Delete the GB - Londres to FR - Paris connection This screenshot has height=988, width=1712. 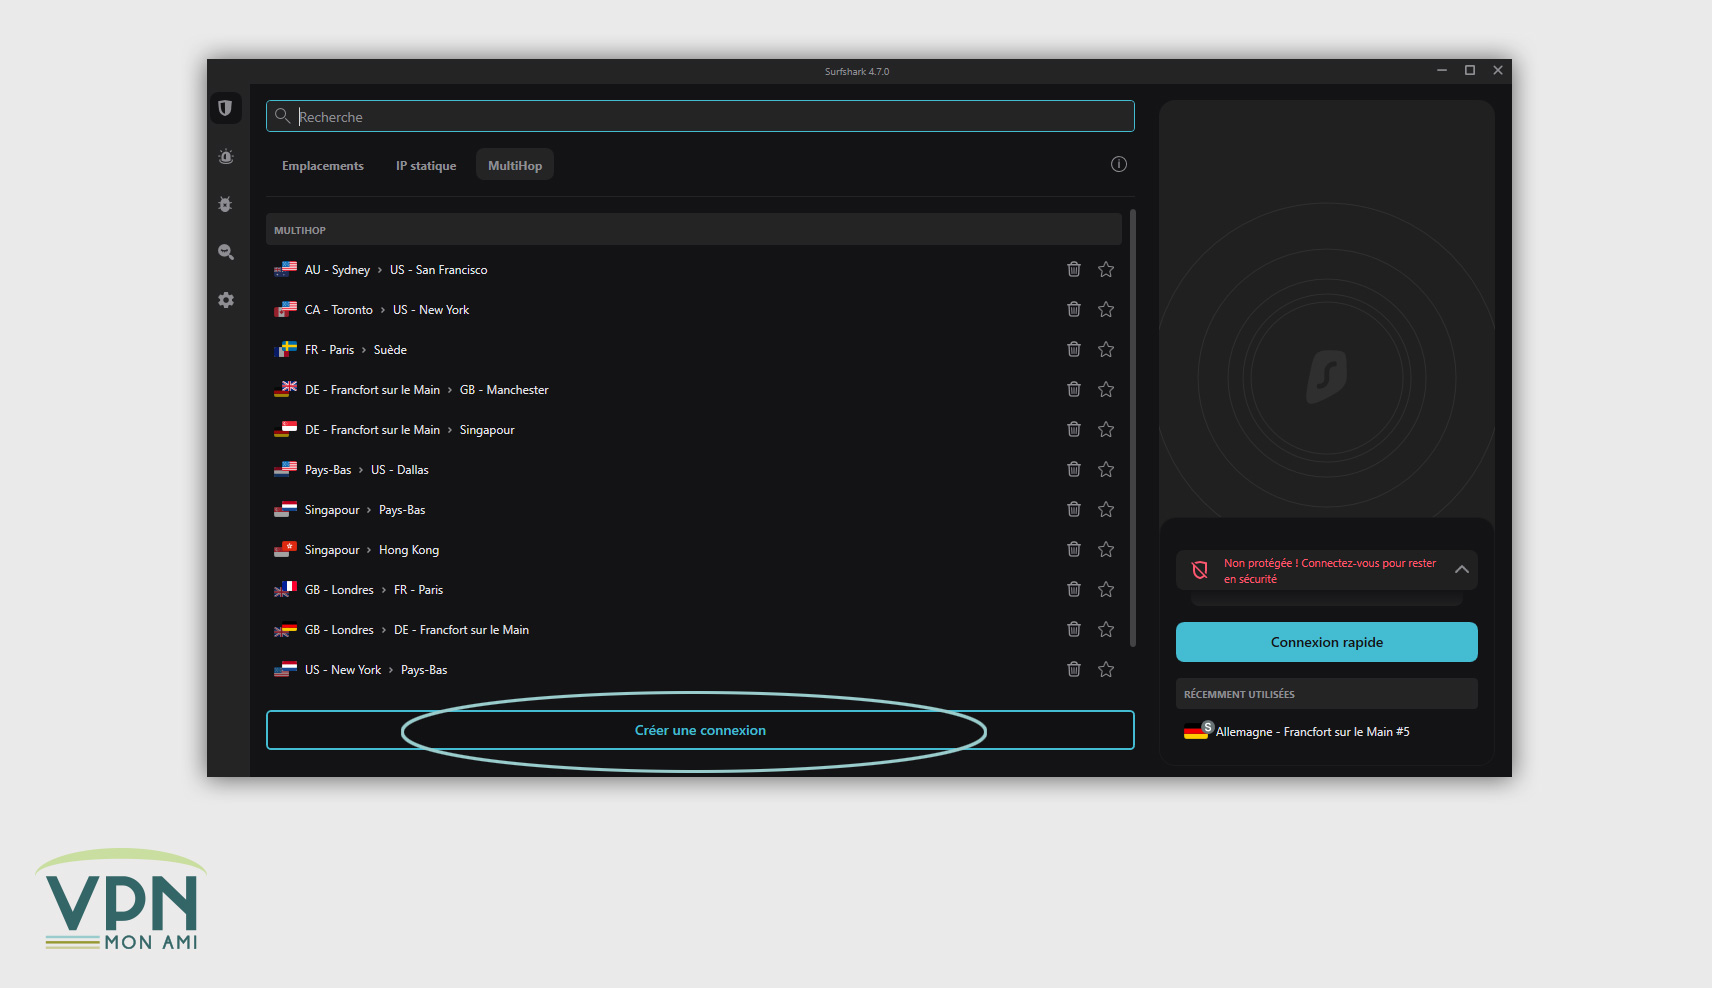1074,589
